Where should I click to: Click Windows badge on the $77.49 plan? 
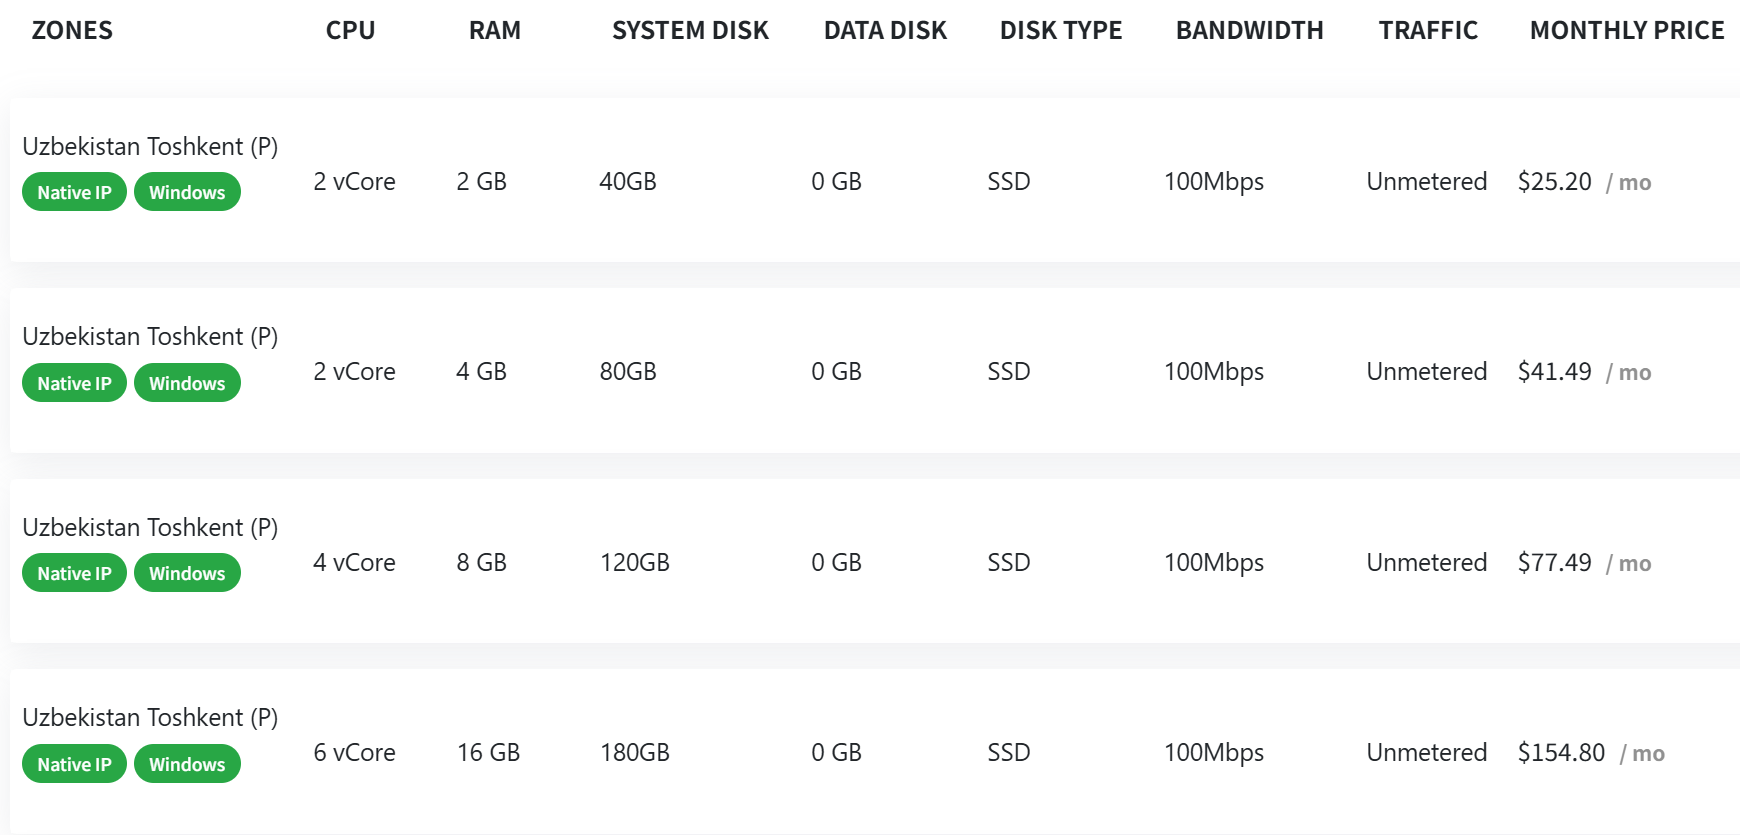coord(187,573)
